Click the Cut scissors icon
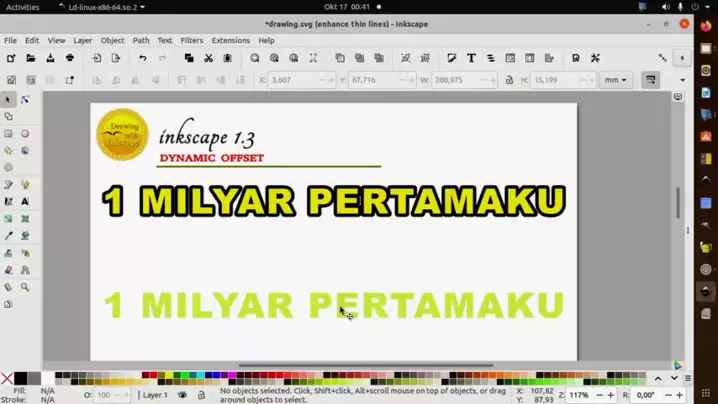 tap(208, 59)
